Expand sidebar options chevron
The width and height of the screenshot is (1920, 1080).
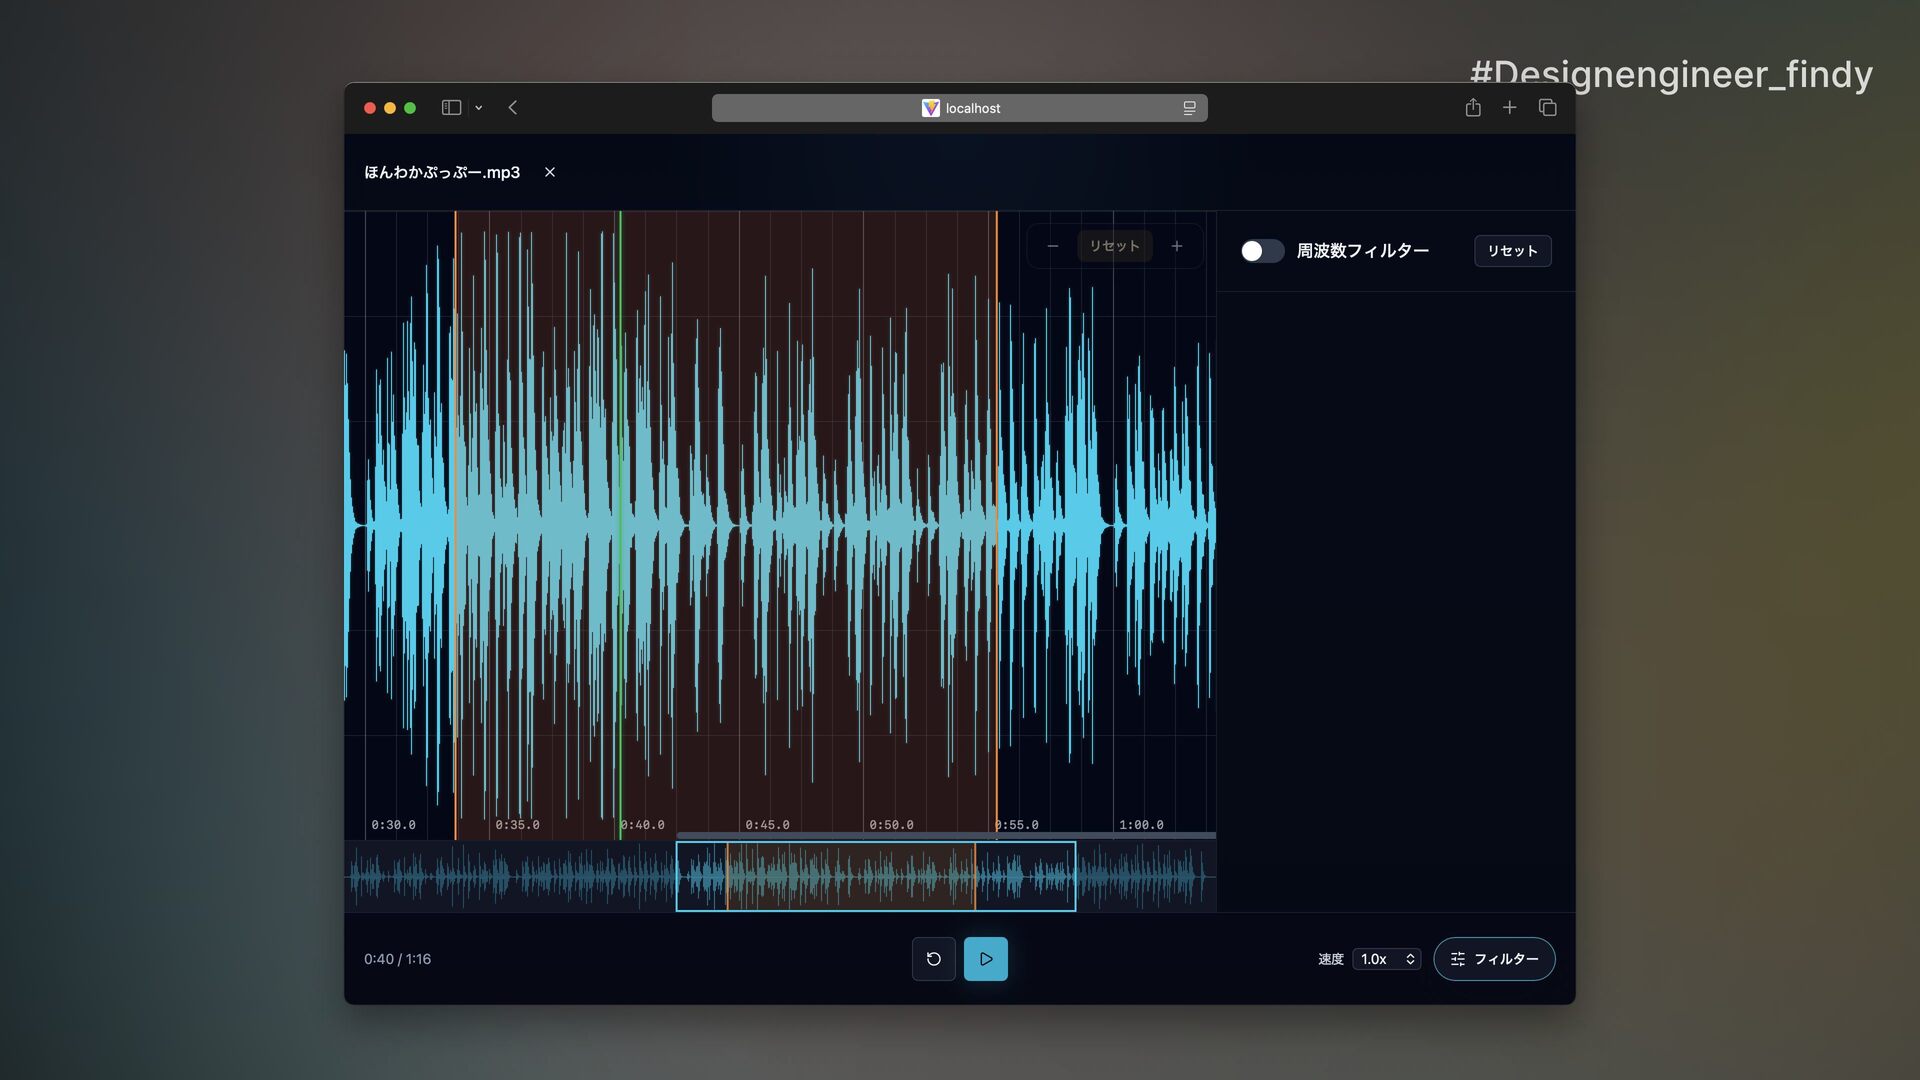pyautogui.click(x=479, y=108)
